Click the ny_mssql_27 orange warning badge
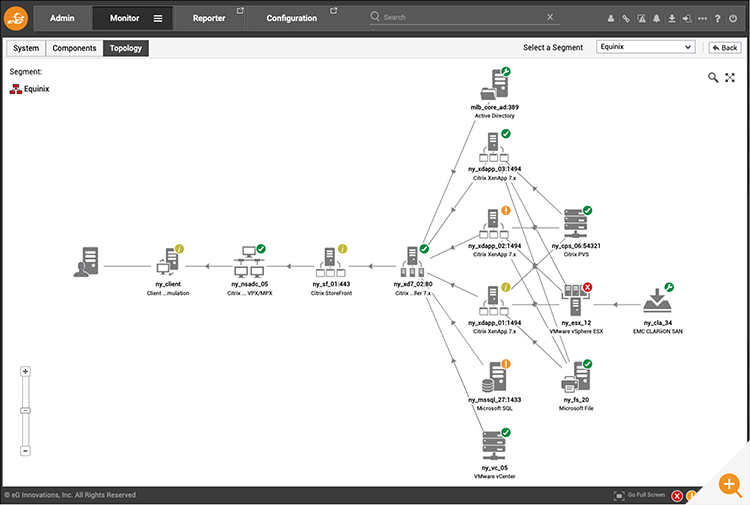 coord(506,364)
